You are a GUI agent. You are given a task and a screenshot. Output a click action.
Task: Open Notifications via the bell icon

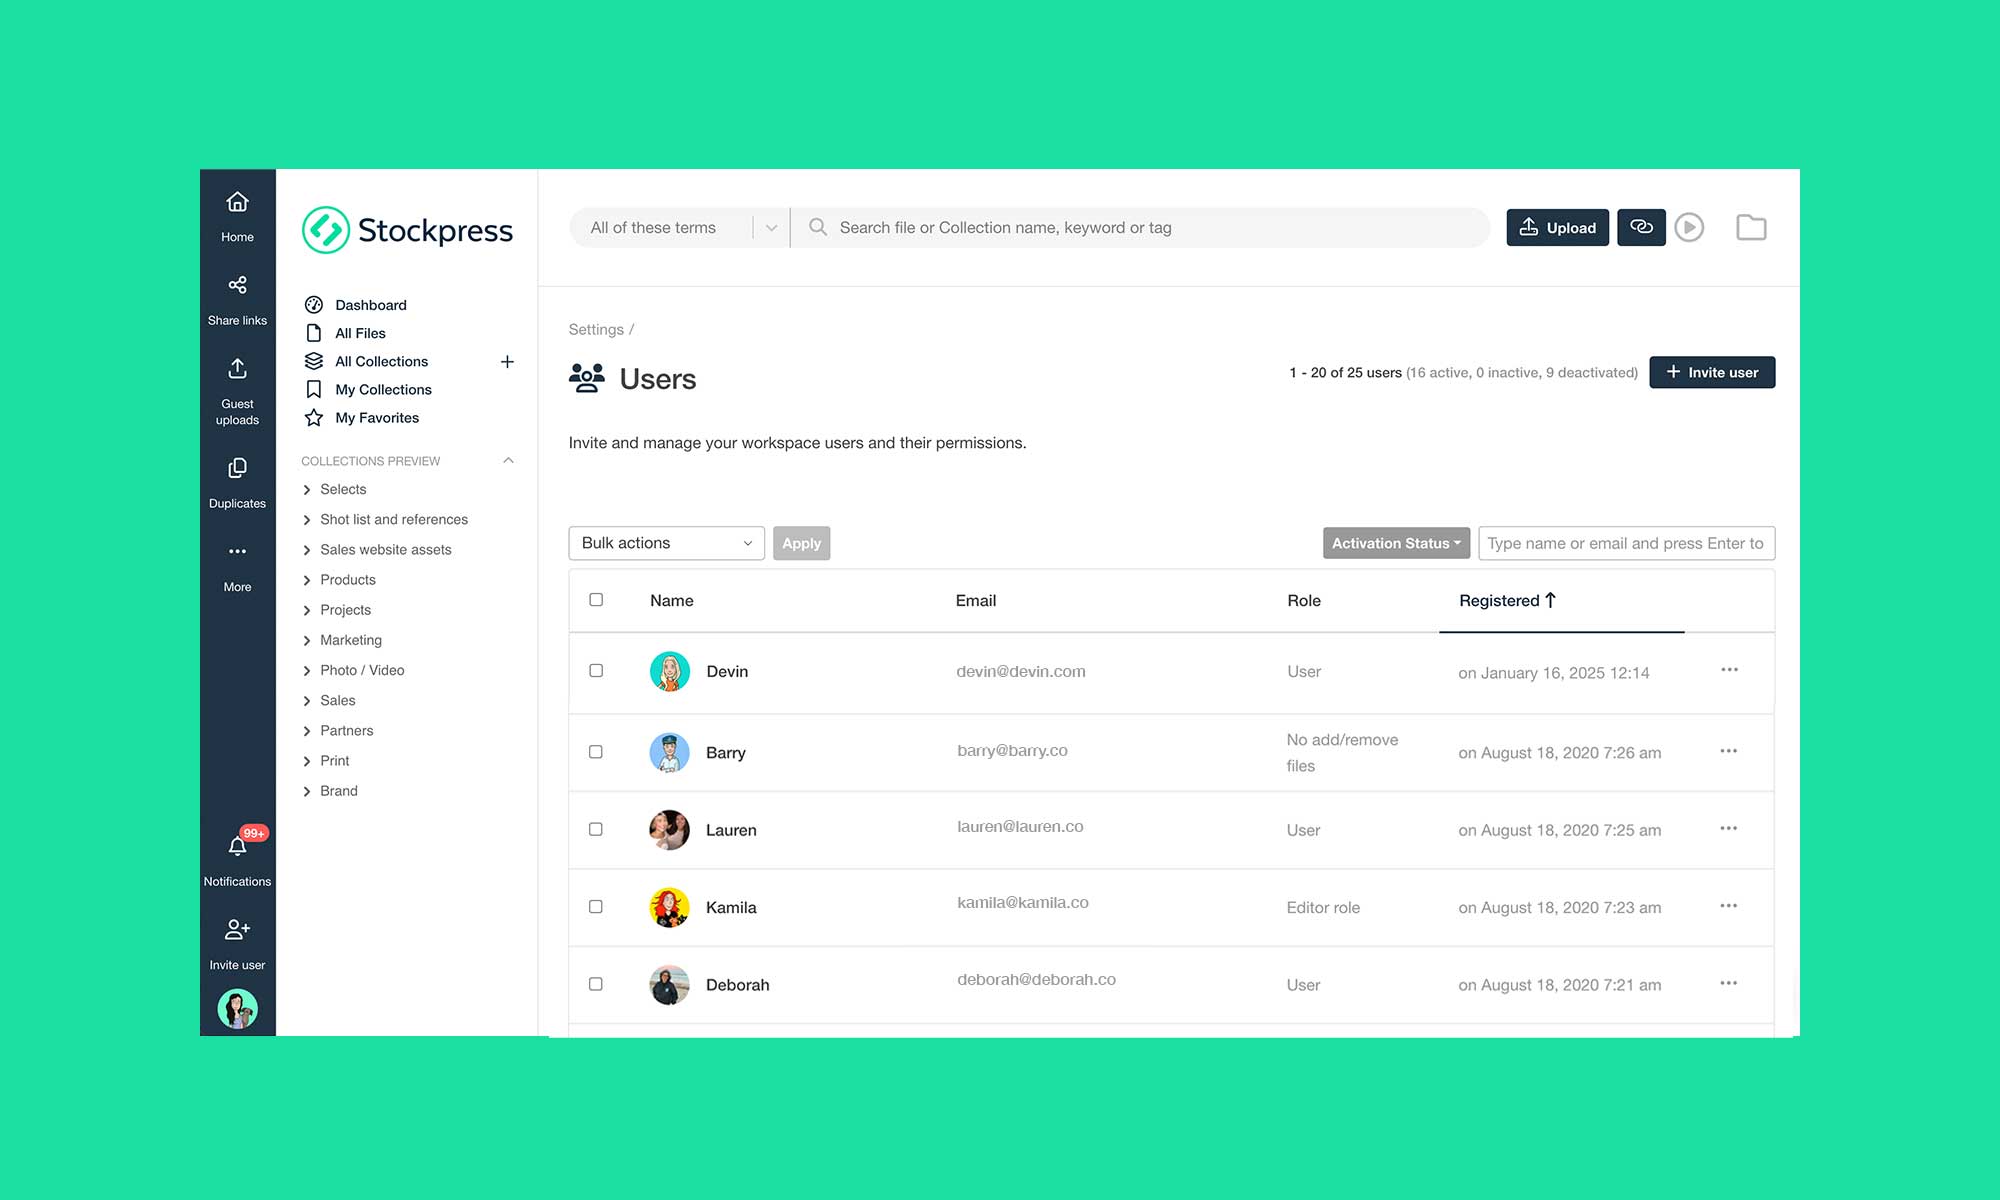click(237, 847)
